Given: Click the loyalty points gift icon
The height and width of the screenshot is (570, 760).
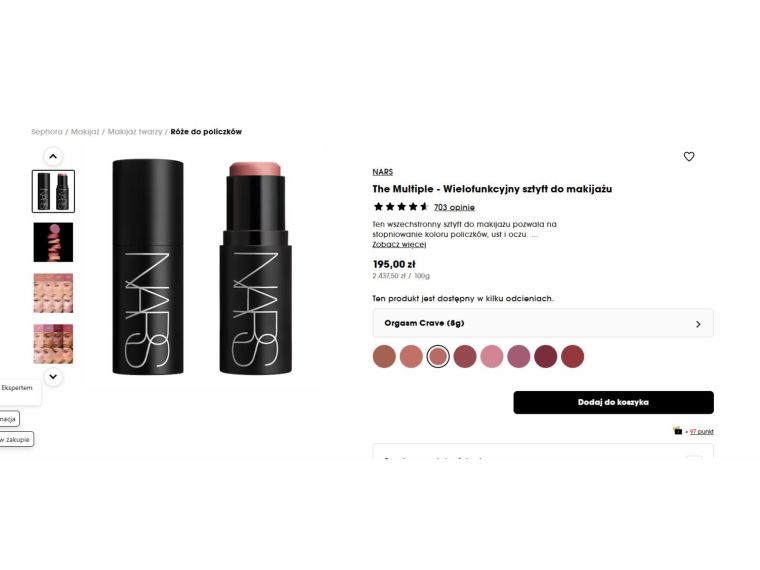Looking at the screenshot, I should [x=678, y=431].
